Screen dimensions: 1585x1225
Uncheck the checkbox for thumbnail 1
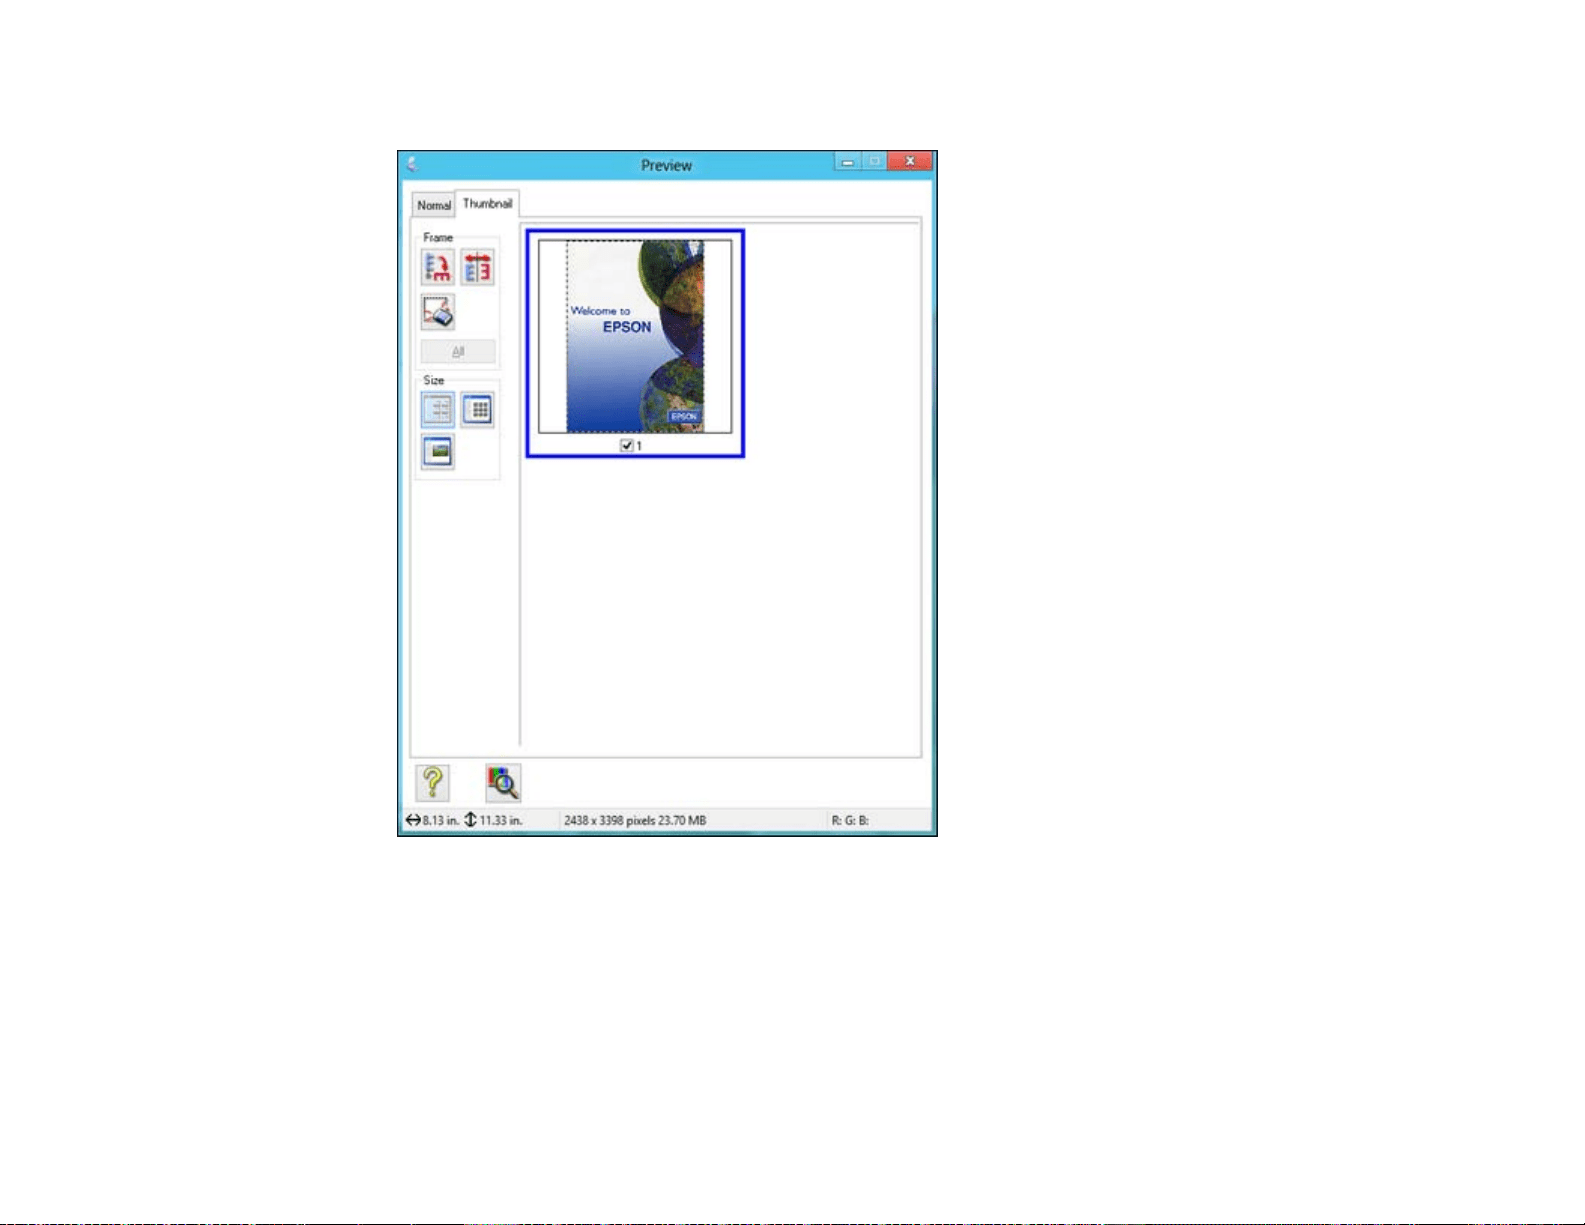coord(627,446)
